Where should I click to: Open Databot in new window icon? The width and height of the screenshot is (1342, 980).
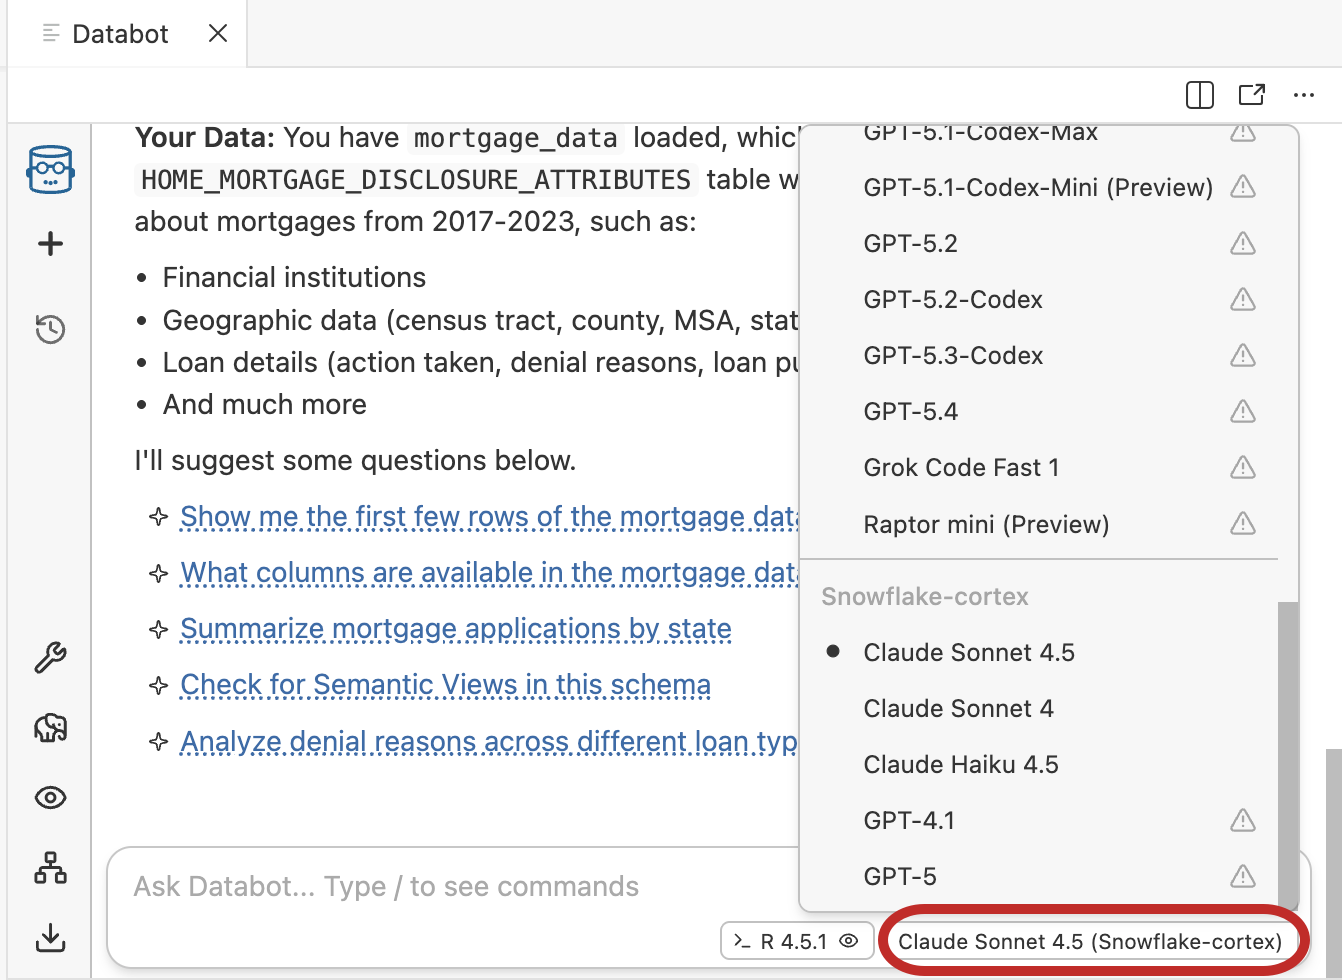[x=1251, y=95]
